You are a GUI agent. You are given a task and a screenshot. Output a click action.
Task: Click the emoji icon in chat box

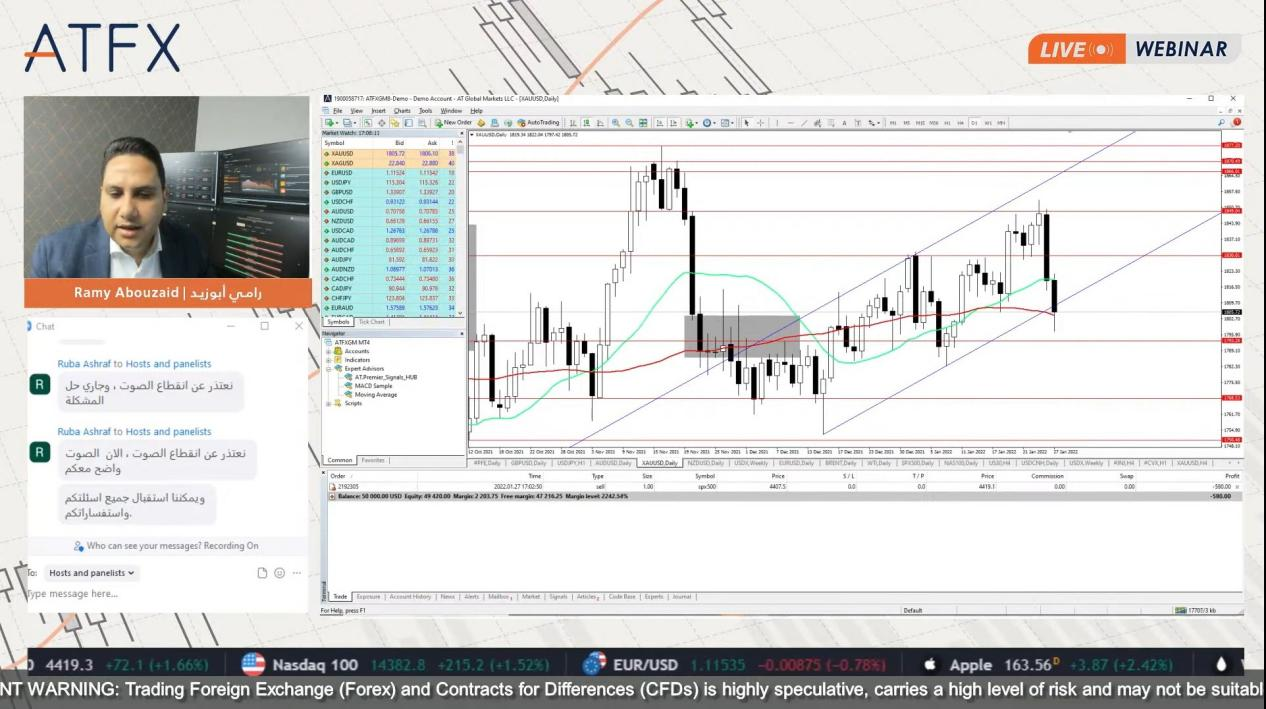[x=279, y=573]
